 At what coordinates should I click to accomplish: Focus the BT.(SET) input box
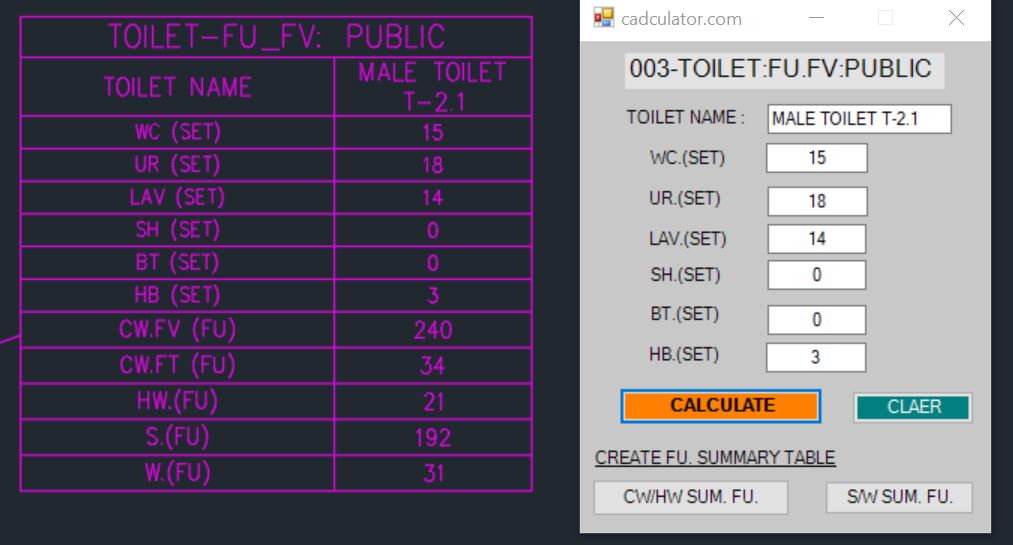[x=817, y=320]
